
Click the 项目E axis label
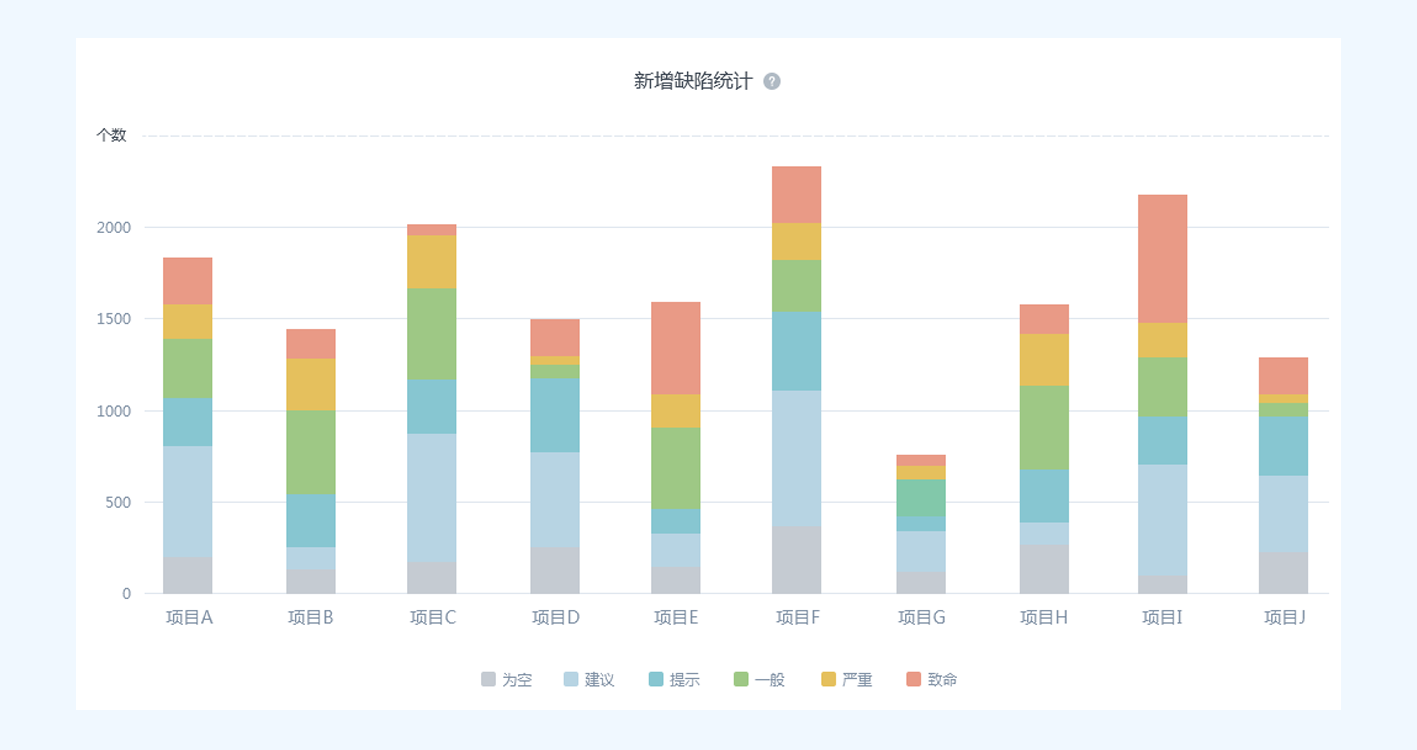[x=677, y=618]
